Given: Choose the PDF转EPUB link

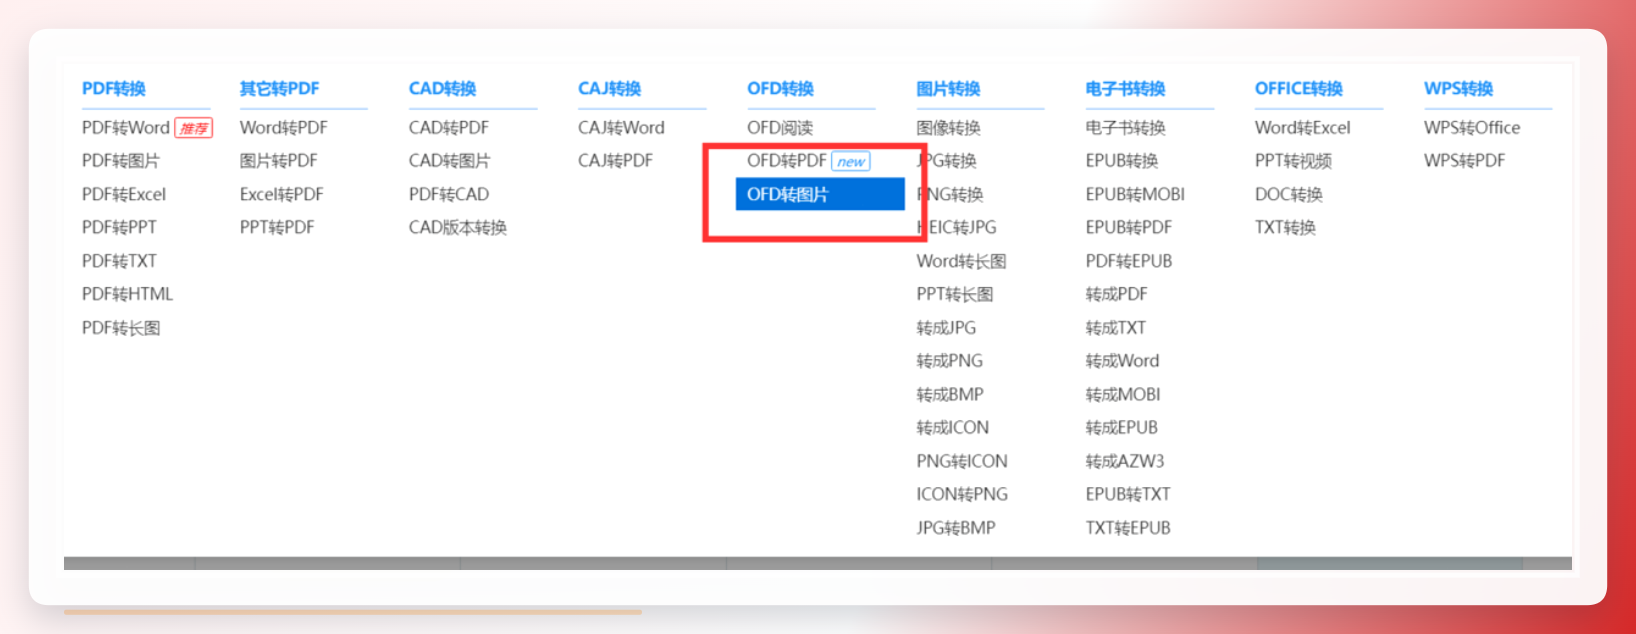Looking at the screenshot, I should pyautogui.click(x=1129, y=261).
